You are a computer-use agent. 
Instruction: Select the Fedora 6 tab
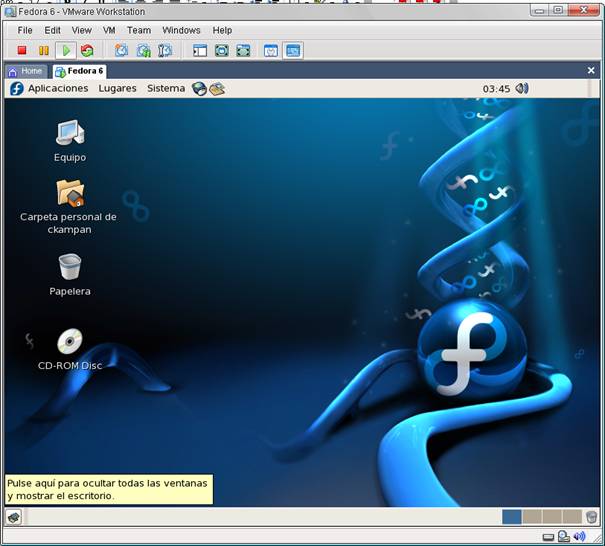pyautogui.click(x=79, y=71)
